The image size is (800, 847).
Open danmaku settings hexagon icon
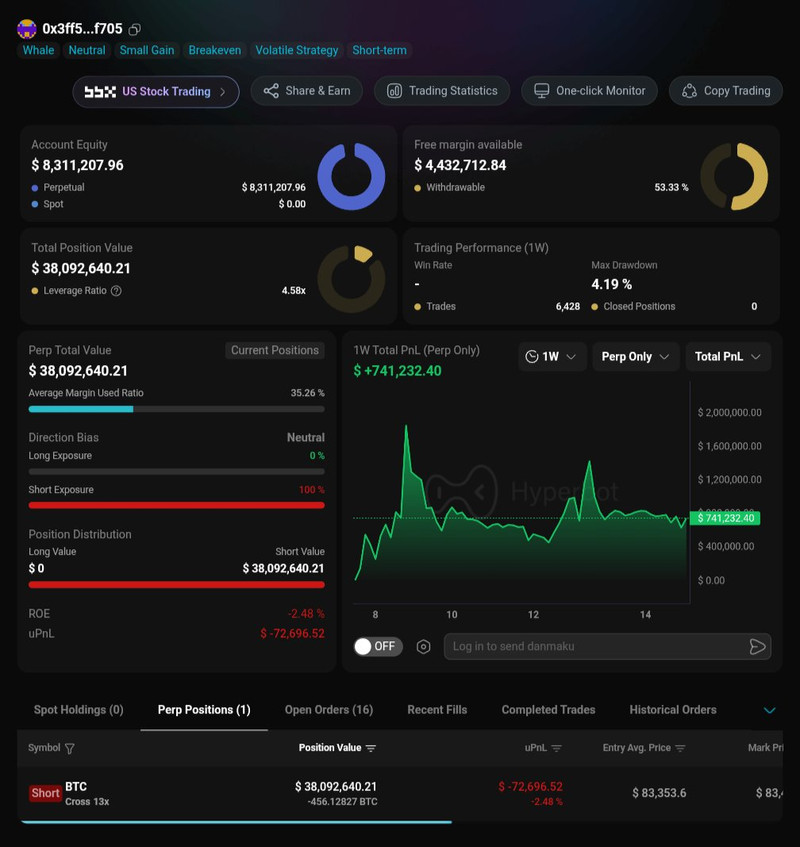(x=423, y=647)
